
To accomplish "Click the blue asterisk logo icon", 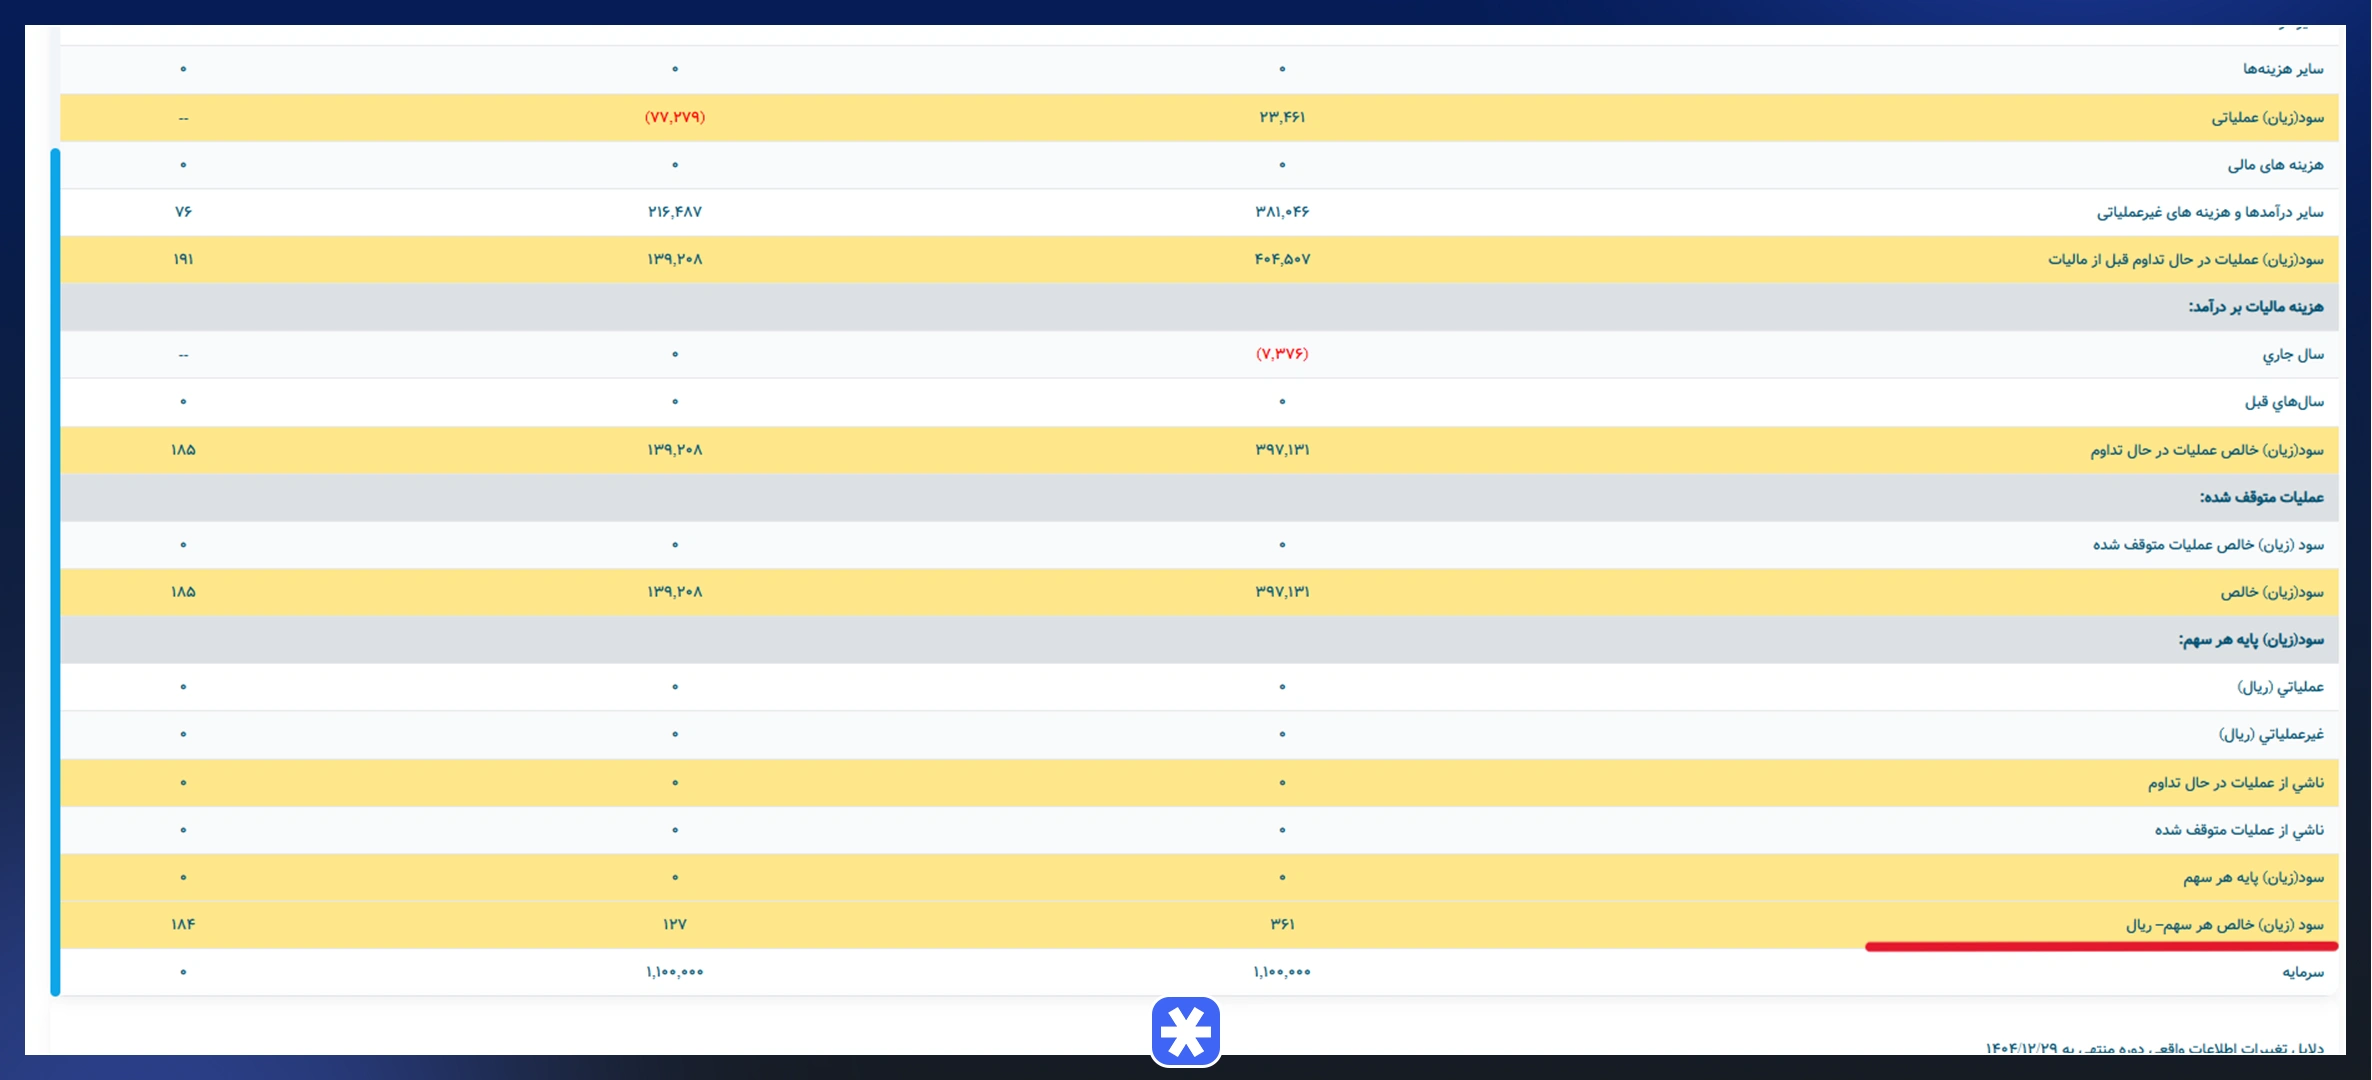I will [x=1185, y=1031].
